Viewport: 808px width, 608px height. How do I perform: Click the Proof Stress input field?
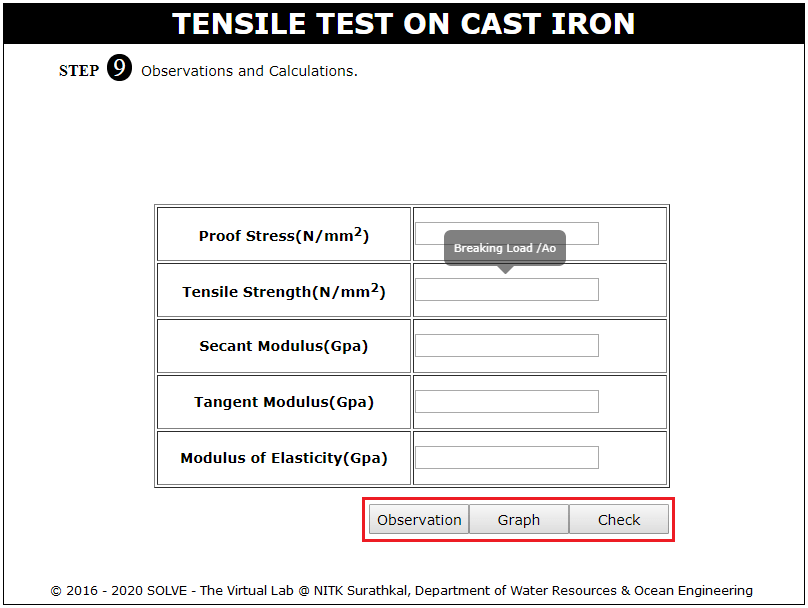coord(507,233)
